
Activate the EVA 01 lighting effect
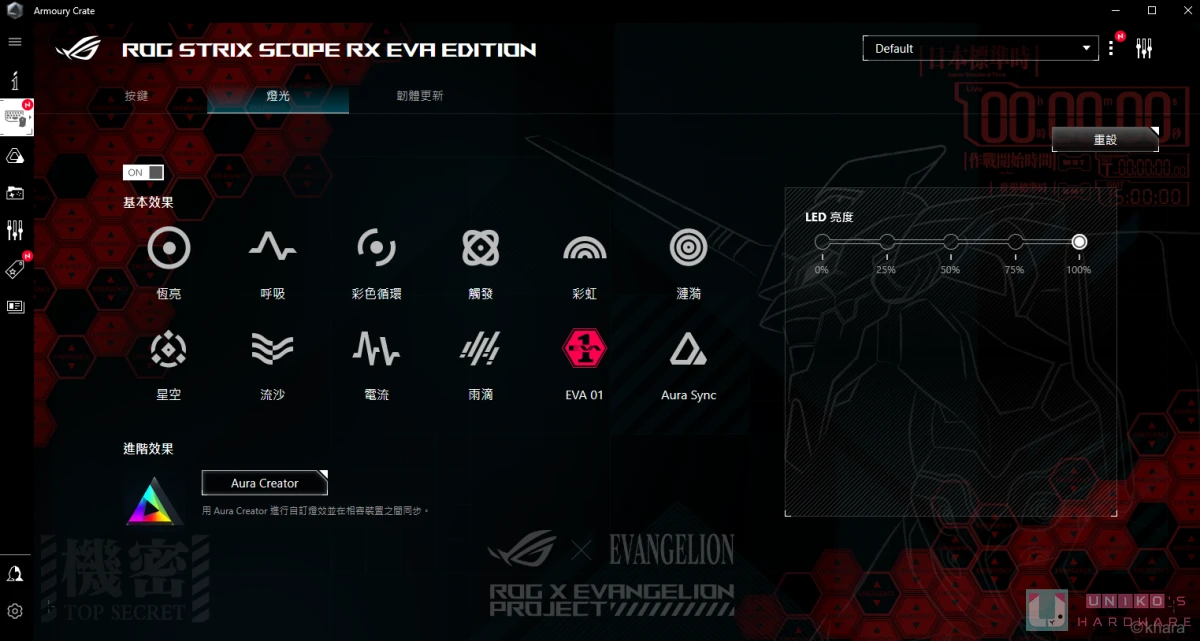(584, 348)
